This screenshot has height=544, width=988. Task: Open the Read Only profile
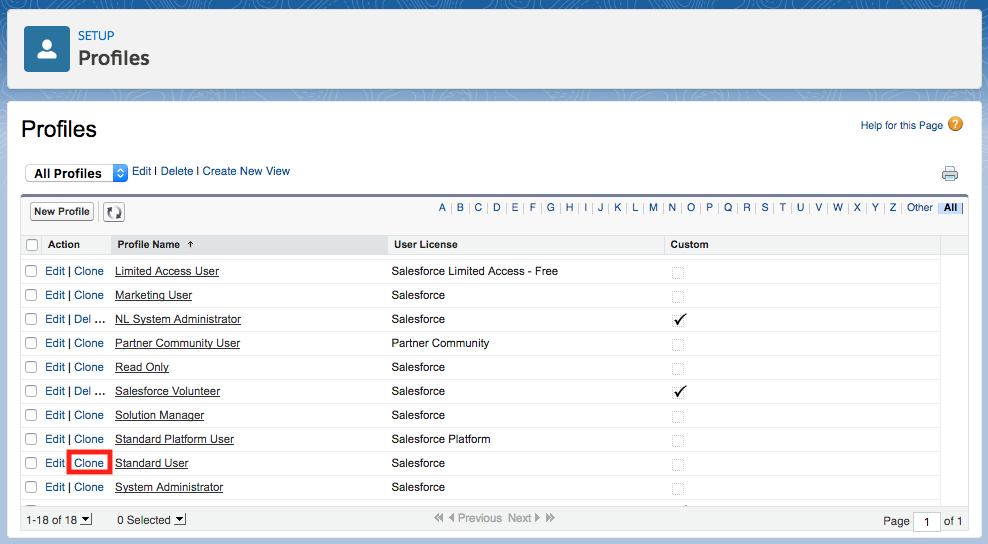[x=142, y=367]
